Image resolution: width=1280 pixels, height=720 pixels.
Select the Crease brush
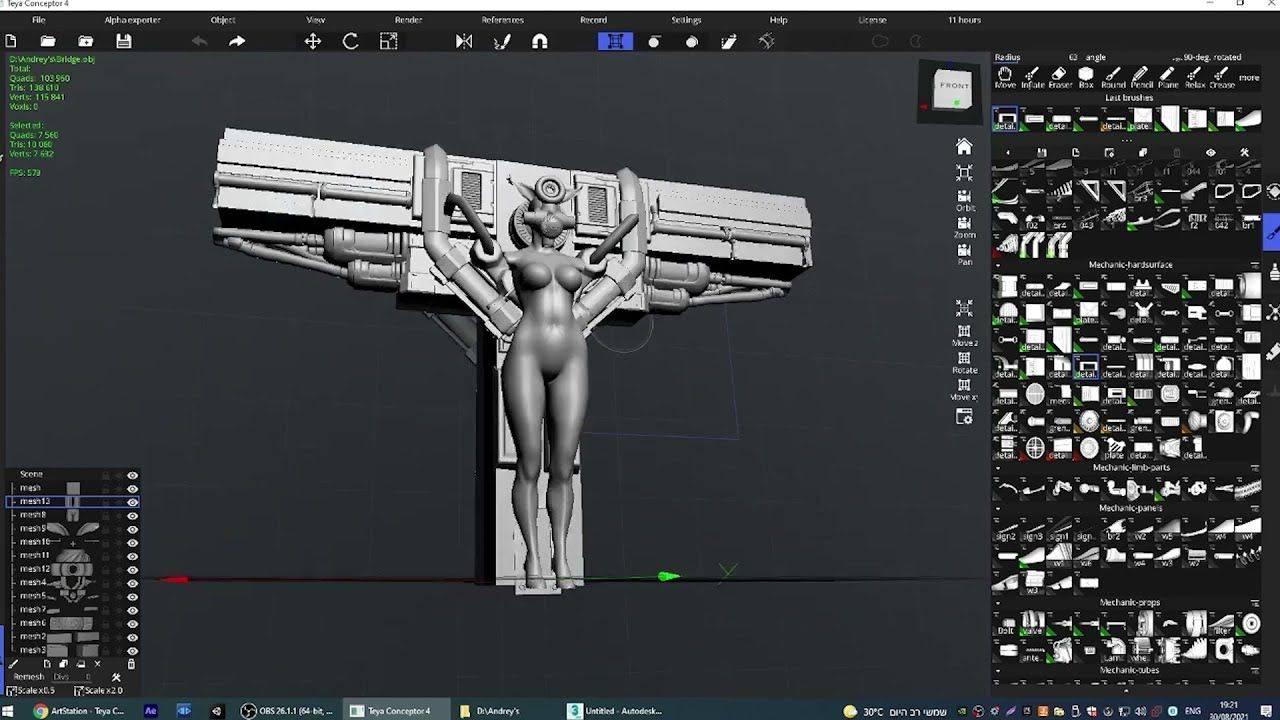[1221, 77]
